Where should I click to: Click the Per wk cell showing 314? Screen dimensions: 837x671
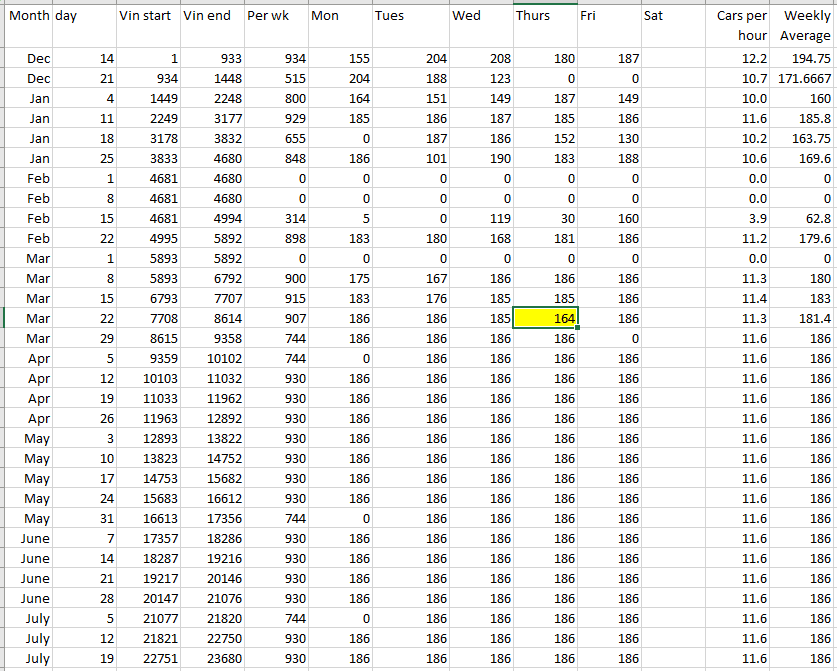click(275, 219)
